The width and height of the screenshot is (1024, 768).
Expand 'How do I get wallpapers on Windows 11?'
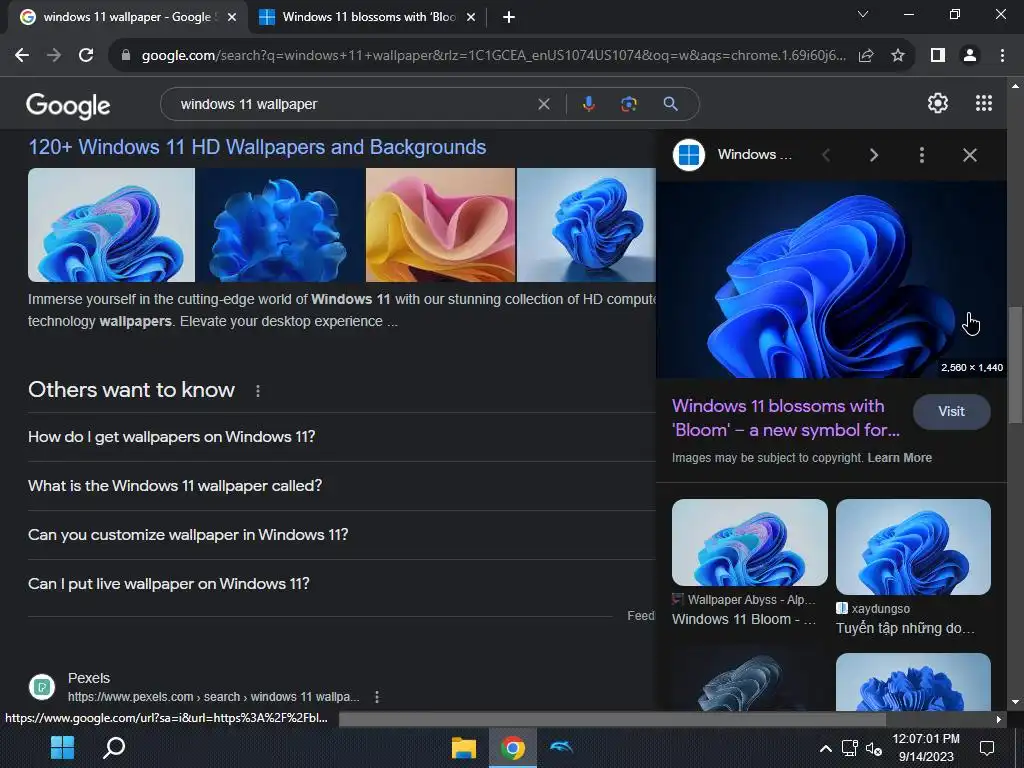pyautogui.click(x=342, y=437)
